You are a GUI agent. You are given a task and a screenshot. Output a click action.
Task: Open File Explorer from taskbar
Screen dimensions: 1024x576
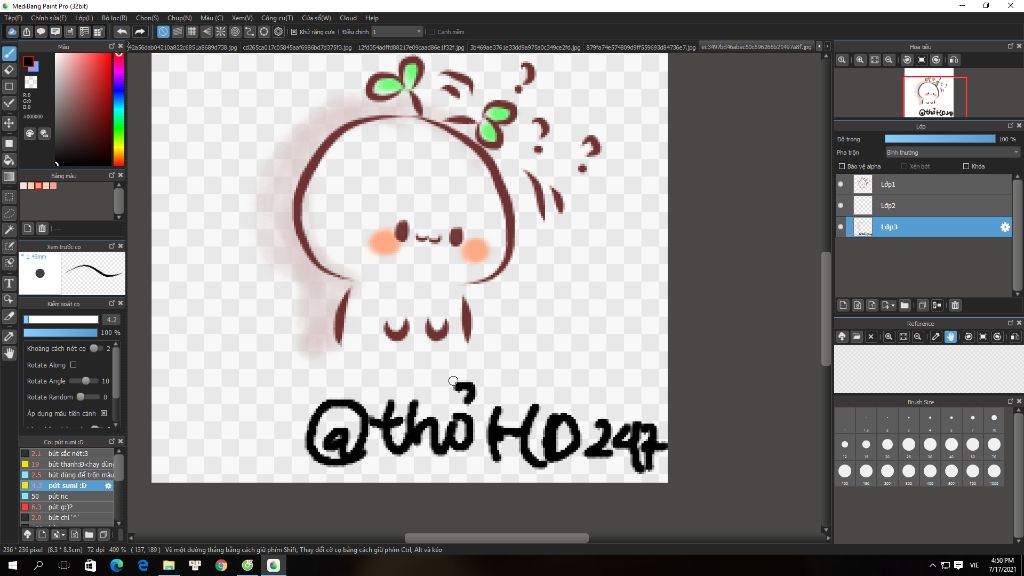click(x=168, y=565)
